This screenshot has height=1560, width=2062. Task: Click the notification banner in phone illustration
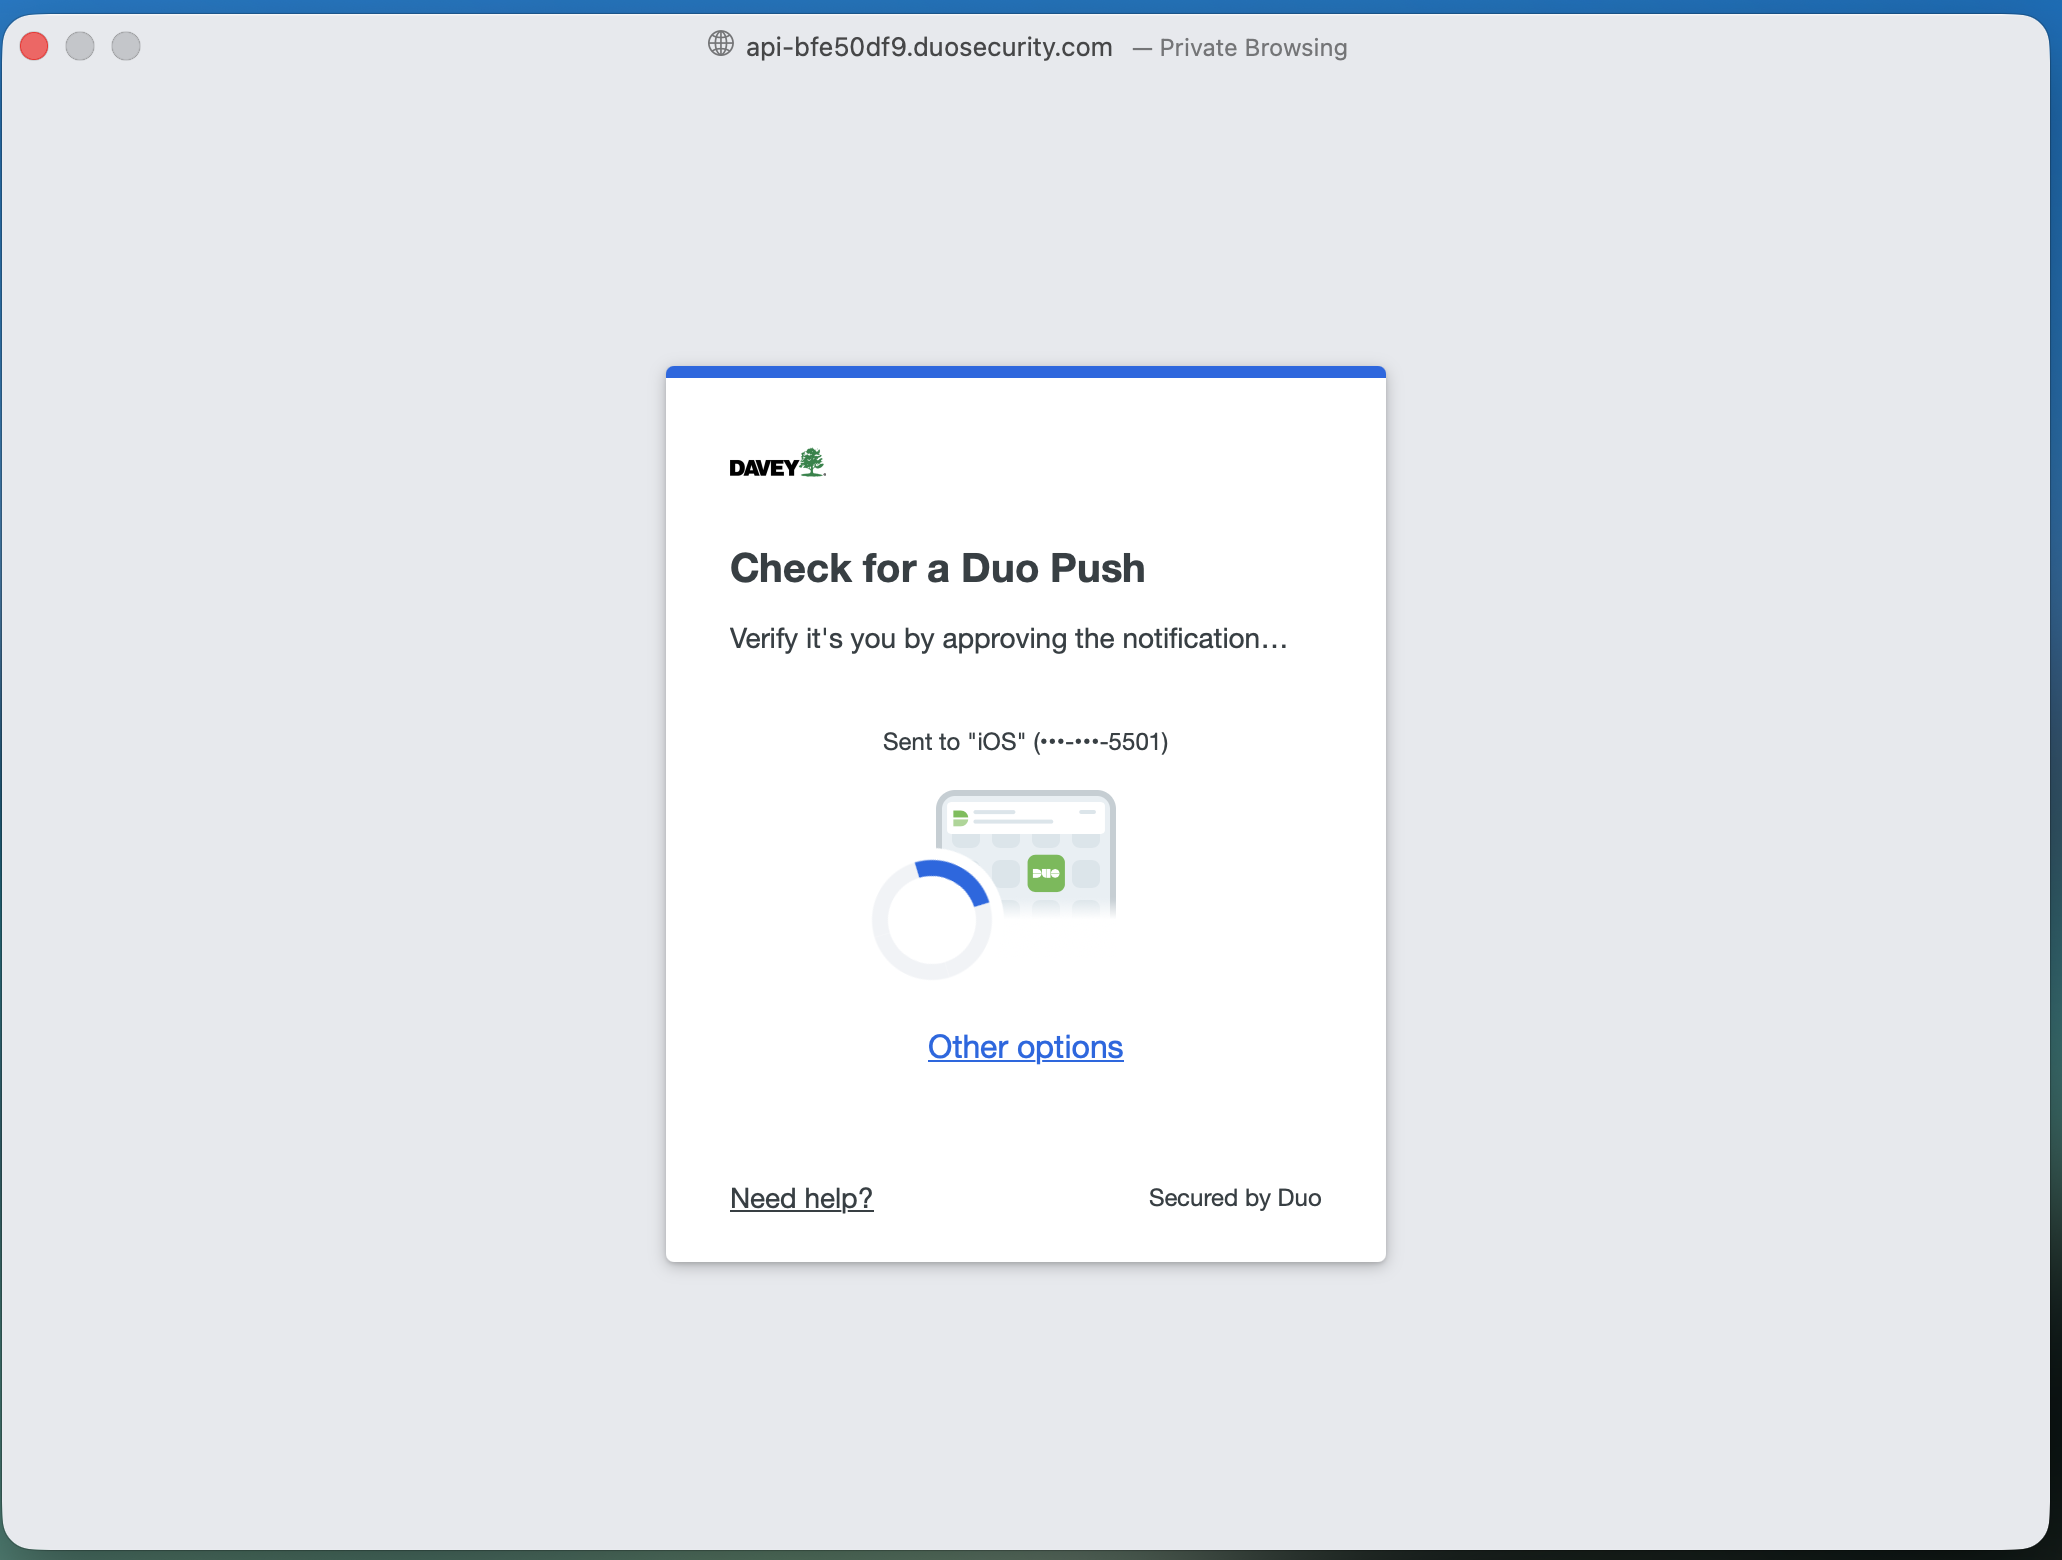tap(1026, 818)
